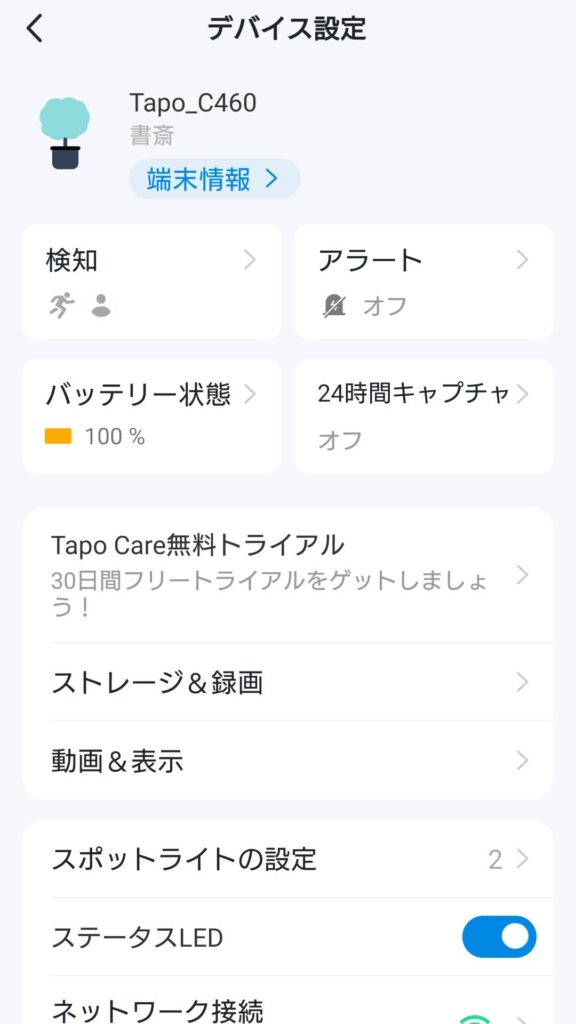Tap the person detection icon
Image resolution: width=576 pixels, height=1024 pixels.
point(101,305)
